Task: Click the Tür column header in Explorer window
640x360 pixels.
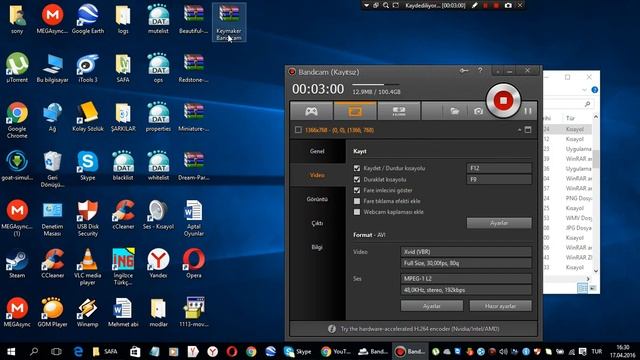Action: [571, 118]
